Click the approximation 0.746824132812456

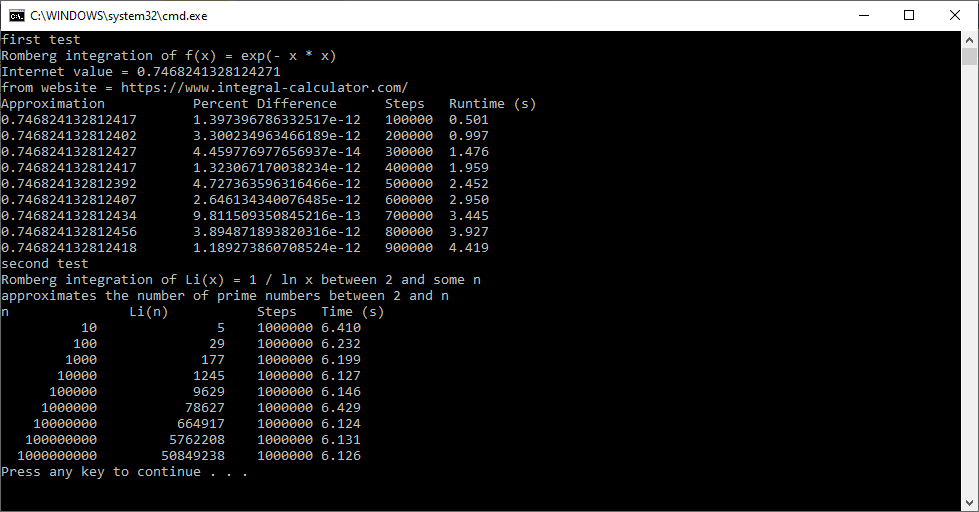[68, 232]
